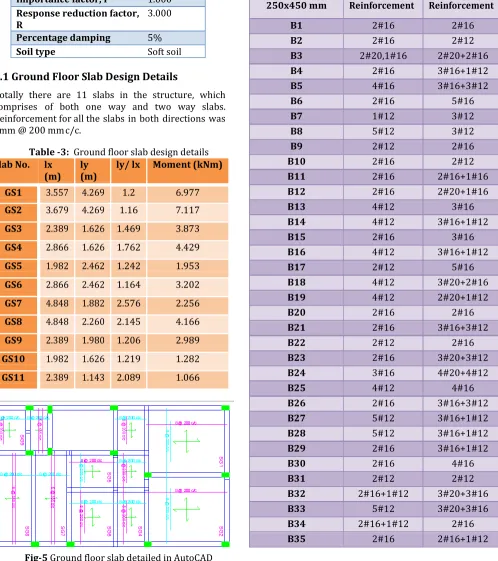Viewport: 498px width, 561px height.
Task: Select beam row label 'B32'
Action: pos(296,494)
